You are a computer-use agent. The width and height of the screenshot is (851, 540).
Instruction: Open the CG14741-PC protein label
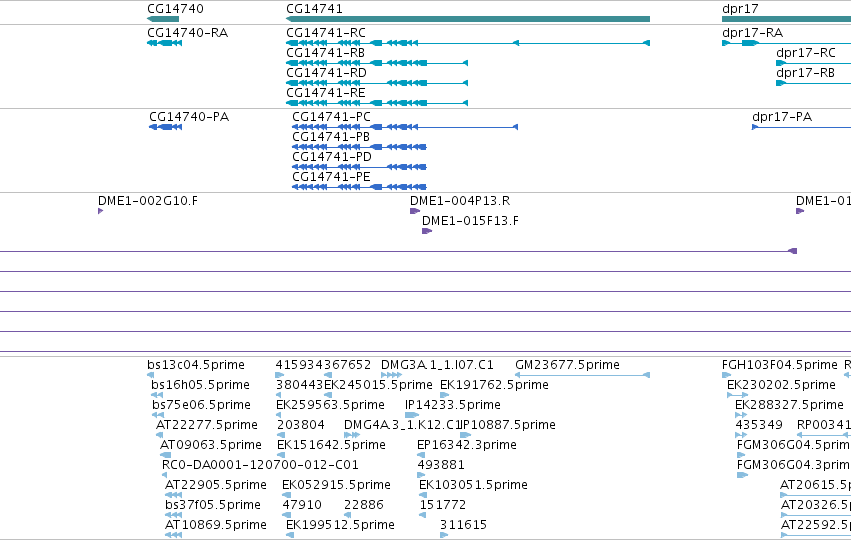tap(332, 117)
